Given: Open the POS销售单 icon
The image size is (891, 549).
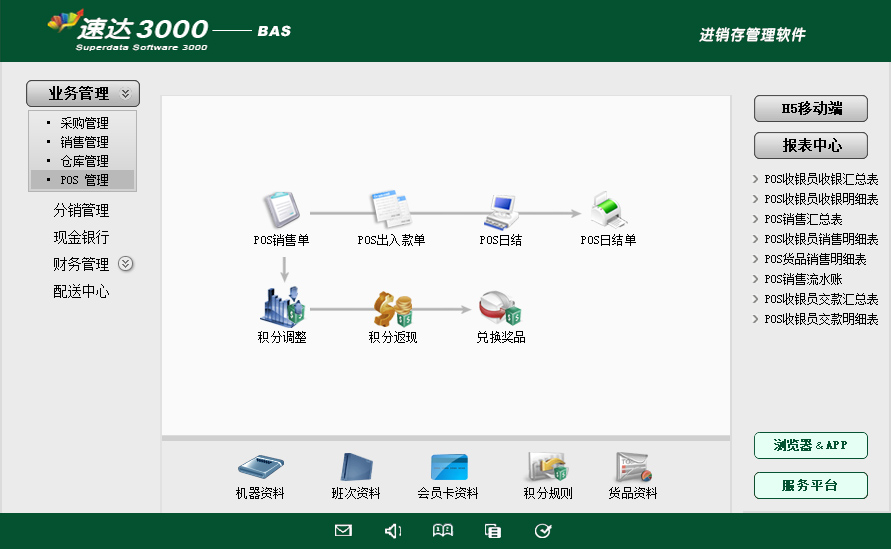Looking at the screenshot, I should pyautogui.click(x=281, y=212).
